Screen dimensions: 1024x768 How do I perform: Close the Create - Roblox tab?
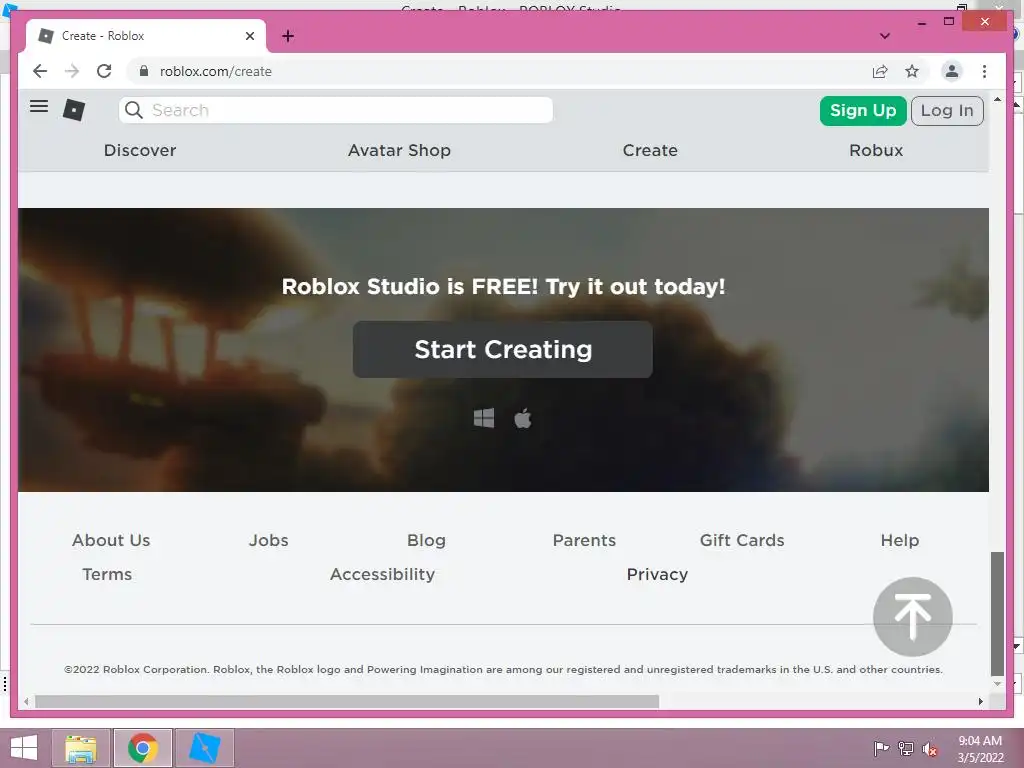point(249,36)
